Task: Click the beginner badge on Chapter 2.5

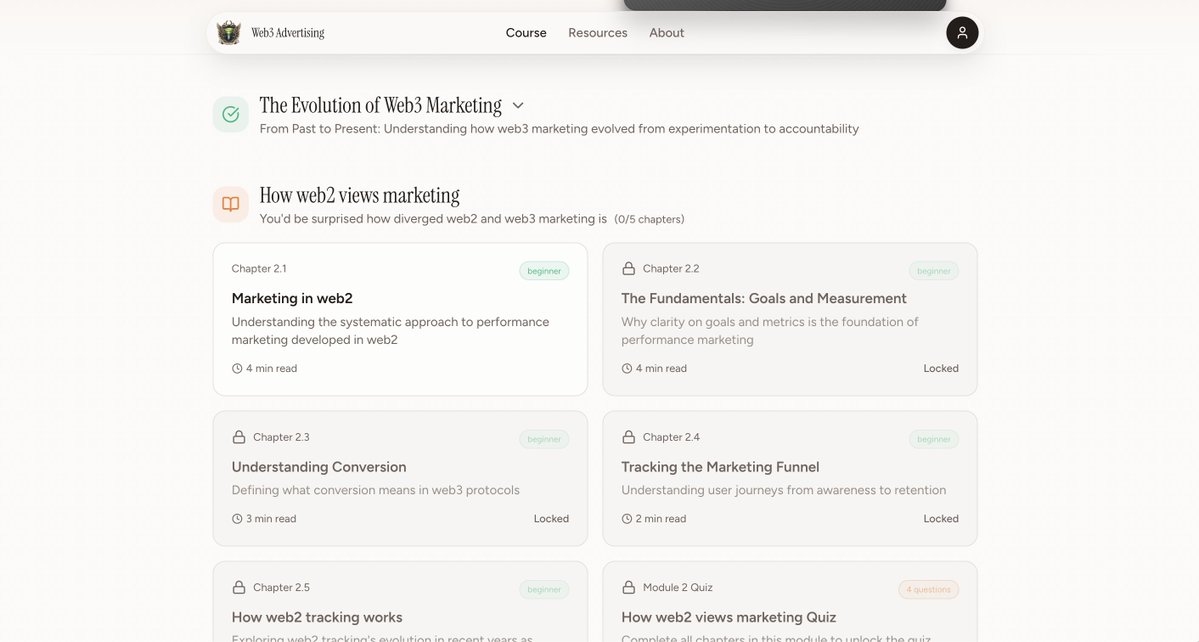Action: (544, 589)
